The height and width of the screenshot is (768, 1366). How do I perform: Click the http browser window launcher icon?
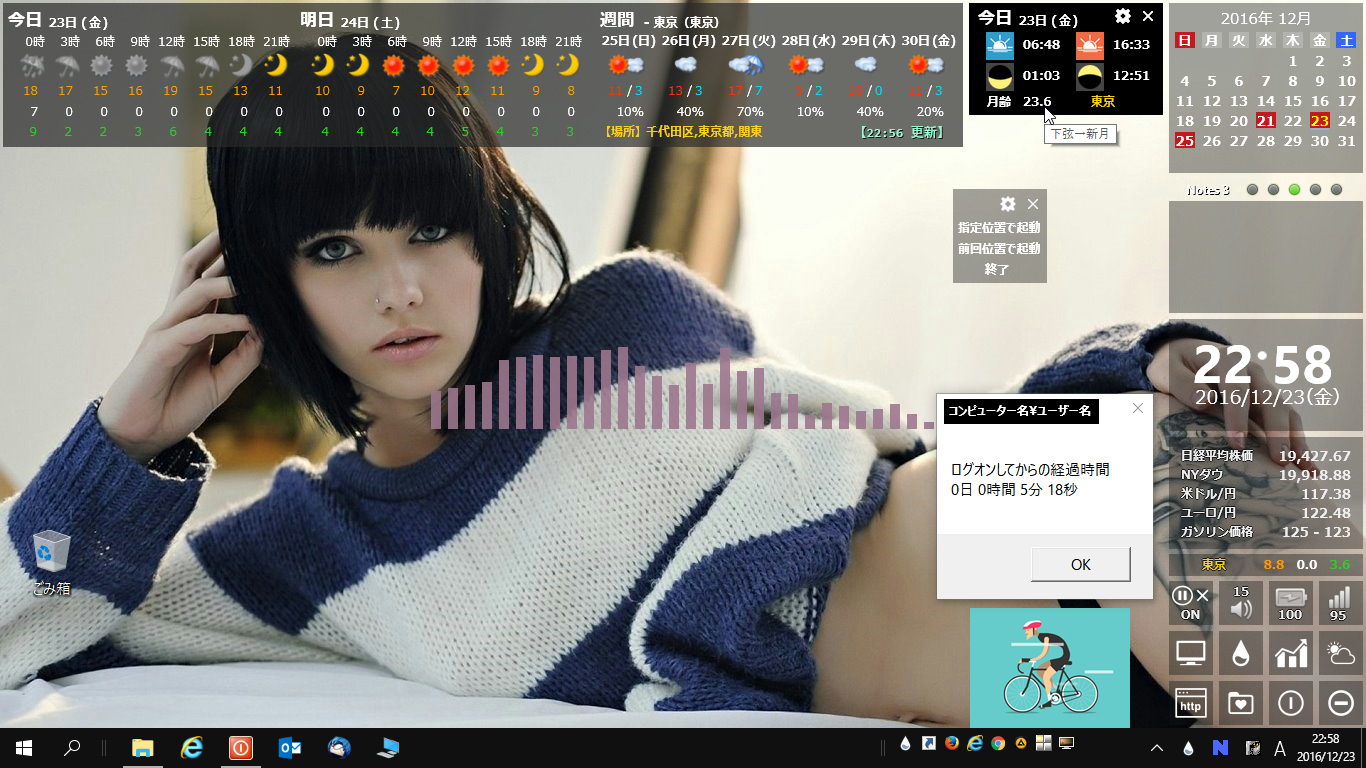click(1190, 704)
